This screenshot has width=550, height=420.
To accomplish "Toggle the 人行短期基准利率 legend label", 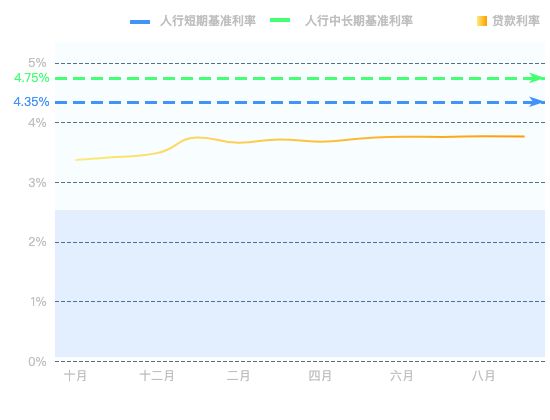I will coord(208,21).
